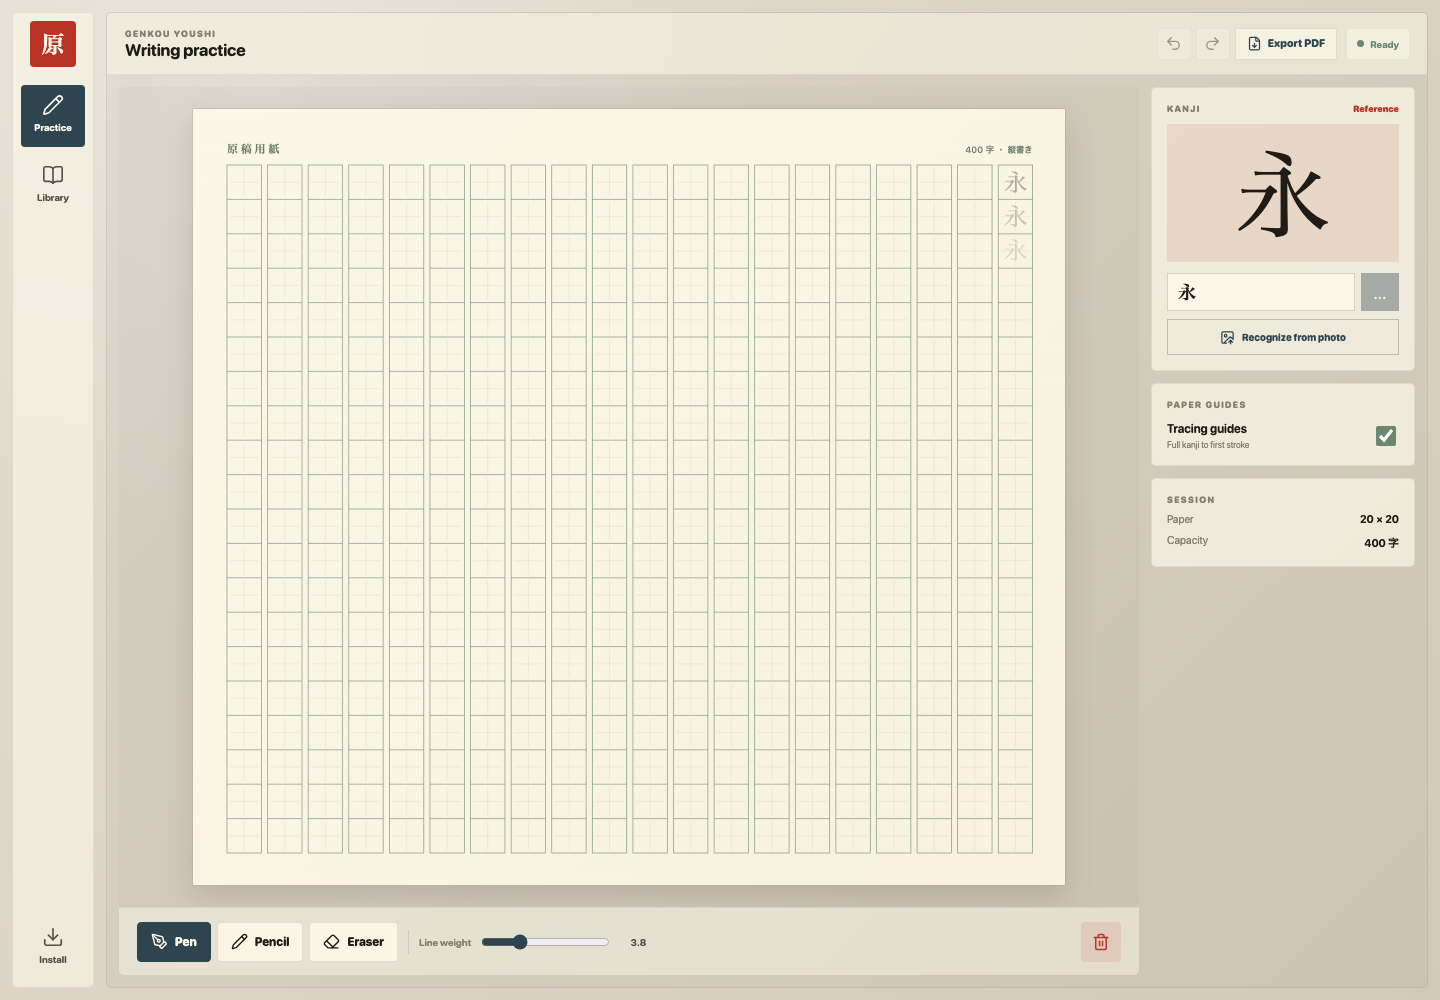Screen dimensions: 1440x1000
Task: Click the PAPER GUIDES panel heading
Action: 1206,405
